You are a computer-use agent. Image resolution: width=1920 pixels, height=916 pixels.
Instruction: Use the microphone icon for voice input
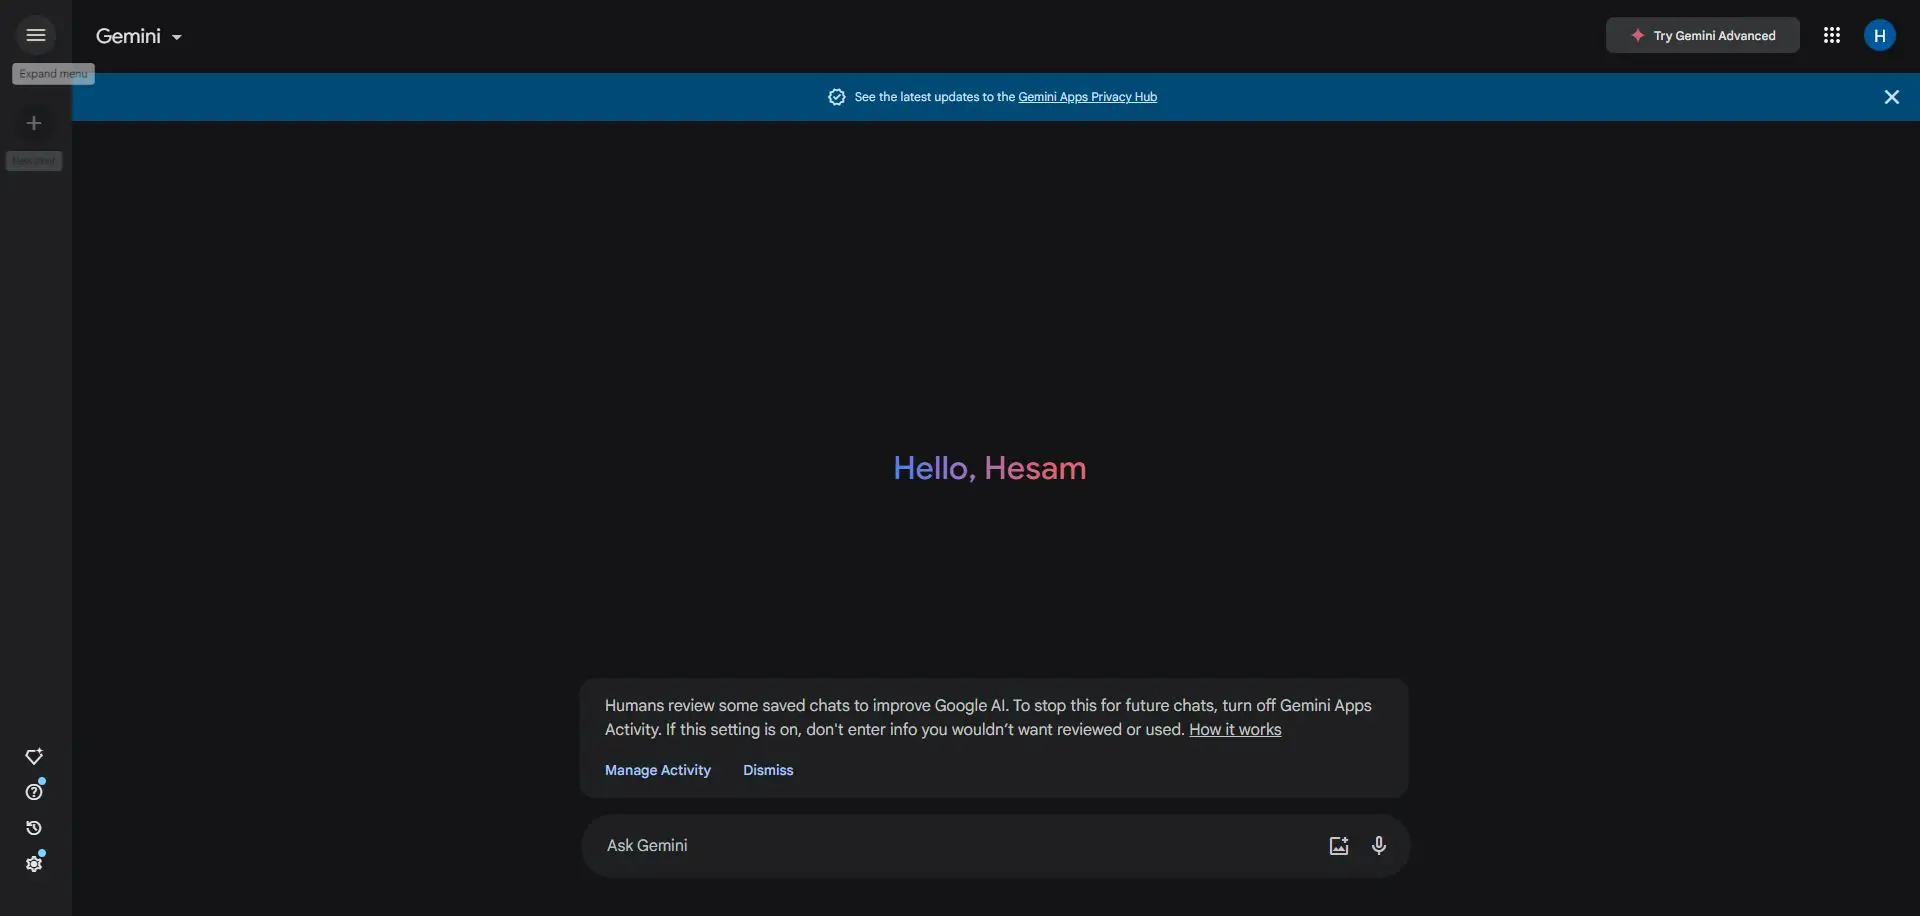pyautogui.click(x=1379, y=846)
